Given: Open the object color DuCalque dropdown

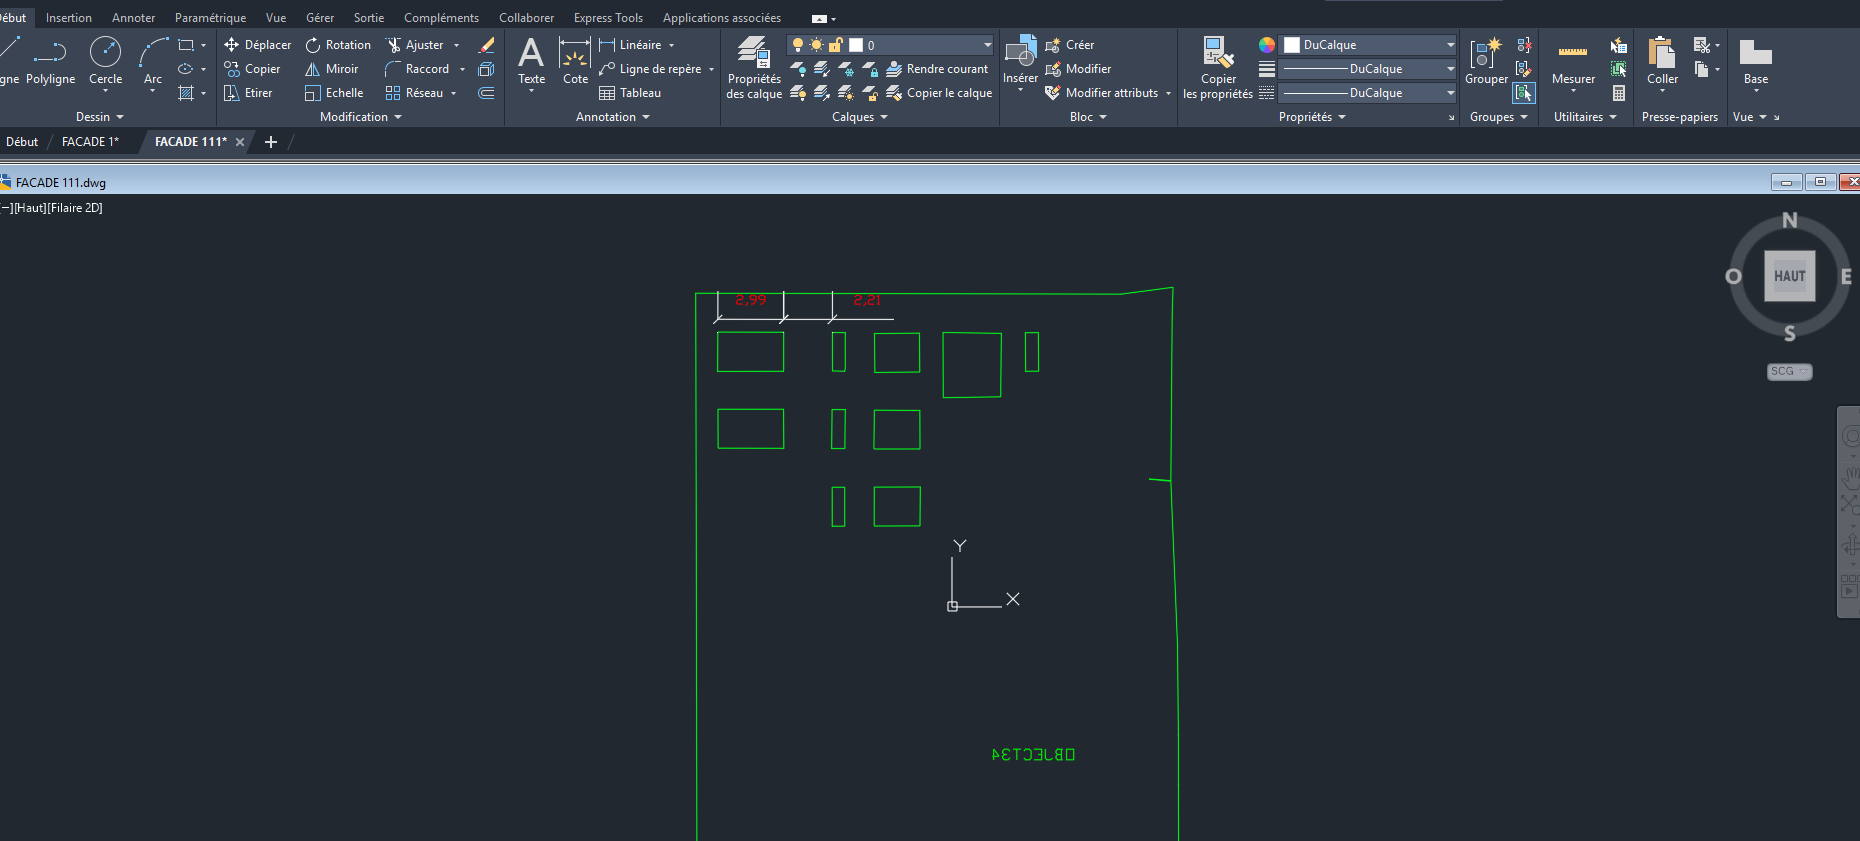Looking at the screenshot, I should coord(1450,45).
